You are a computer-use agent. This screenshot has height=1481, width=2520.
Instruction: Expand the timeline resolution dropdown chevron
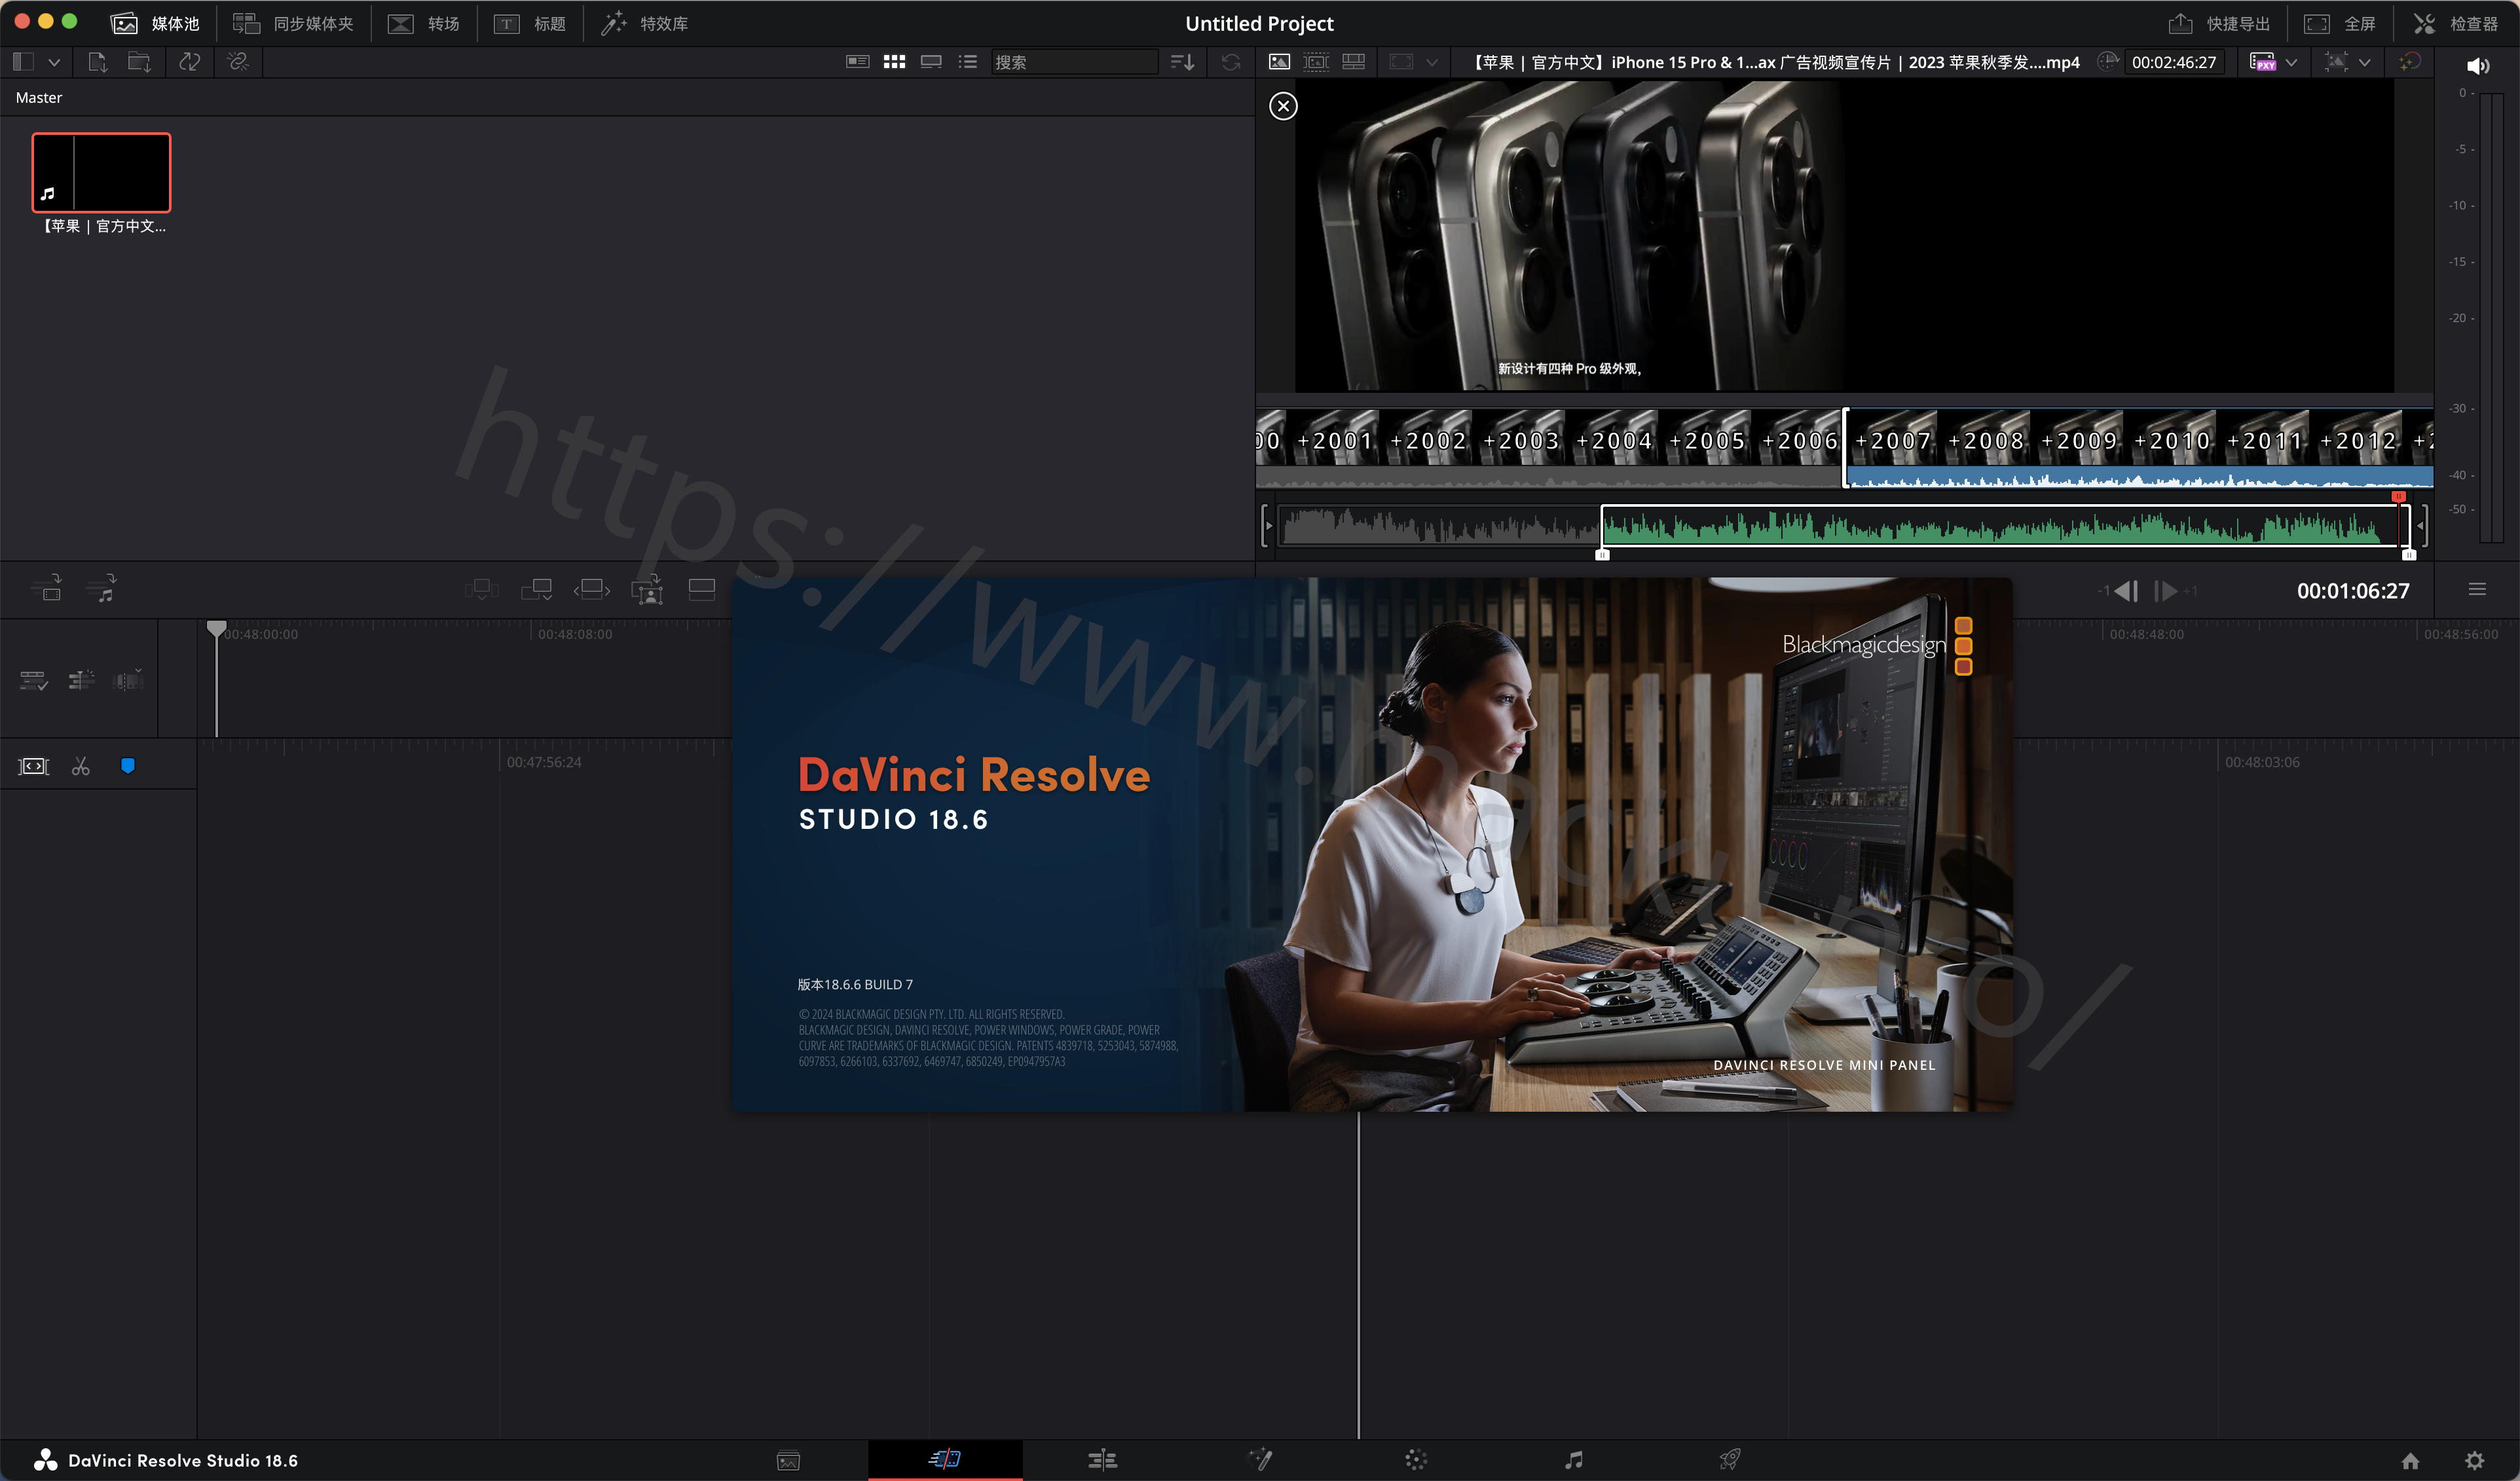click(x=2365, y=62)
